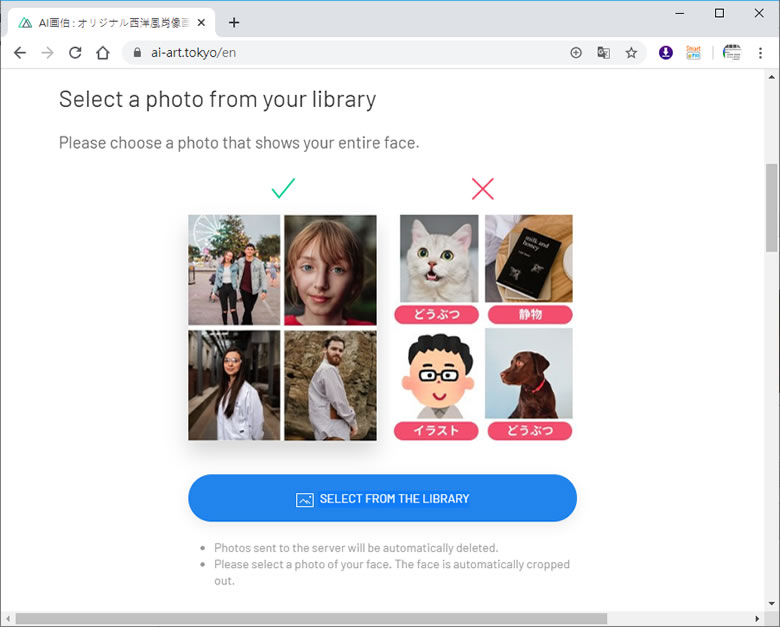
Task: Click the scroll left arrow
Action: pyautogui.click(x=8, y=619)
